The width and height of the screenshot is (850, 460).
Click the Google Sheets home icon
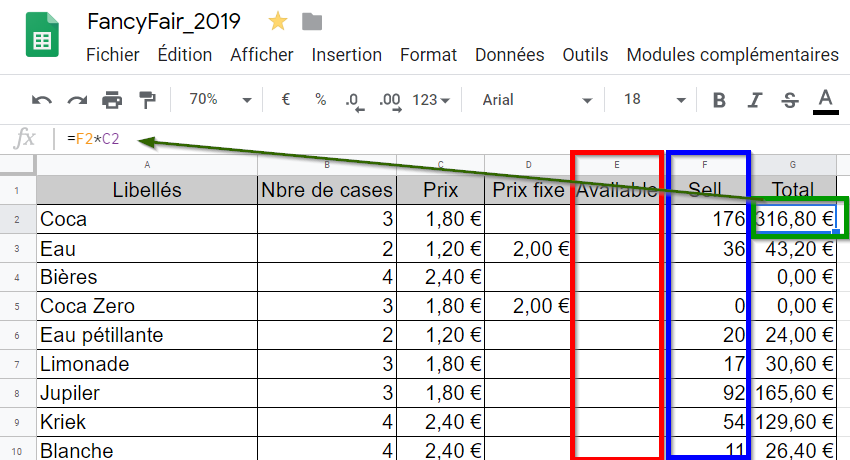(42, 40)
